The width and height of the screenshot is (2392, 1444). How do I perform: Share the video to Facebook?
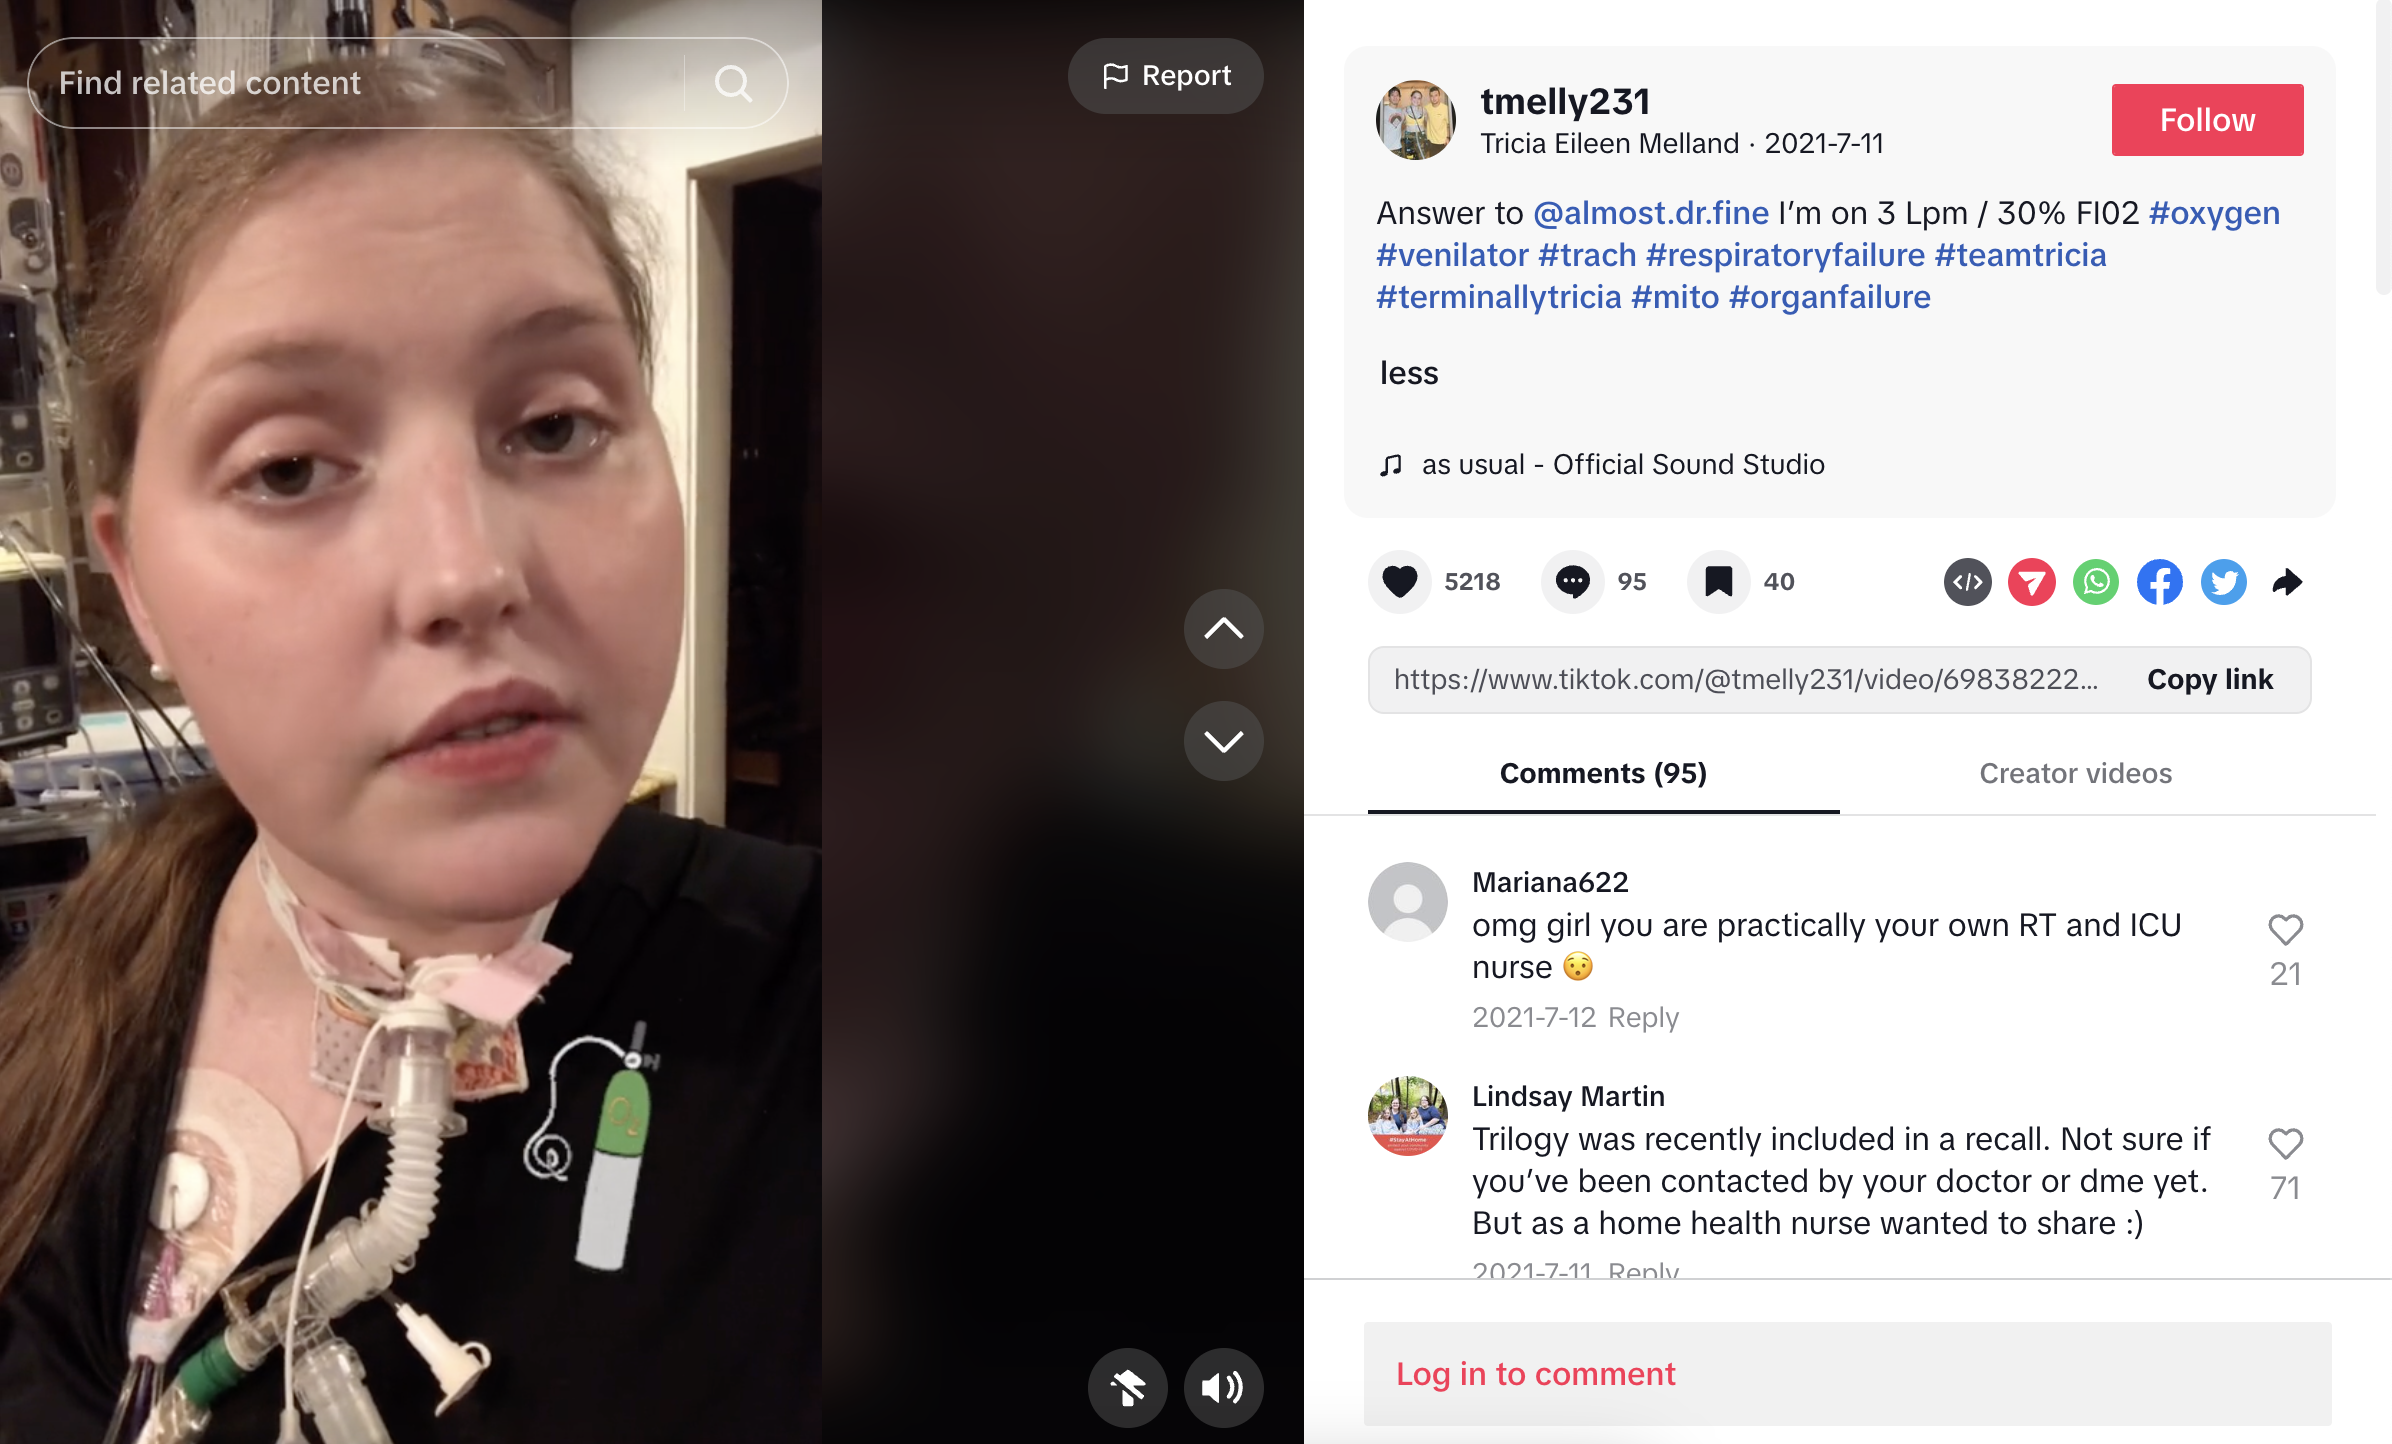pos(2159,582)
